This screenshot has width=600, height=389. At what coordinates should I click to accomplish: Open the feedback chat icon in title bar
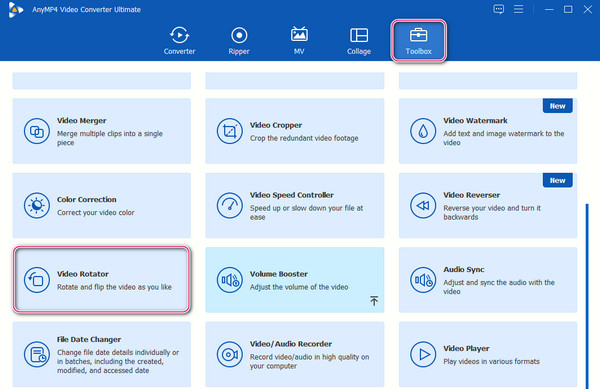pos(498,9)
